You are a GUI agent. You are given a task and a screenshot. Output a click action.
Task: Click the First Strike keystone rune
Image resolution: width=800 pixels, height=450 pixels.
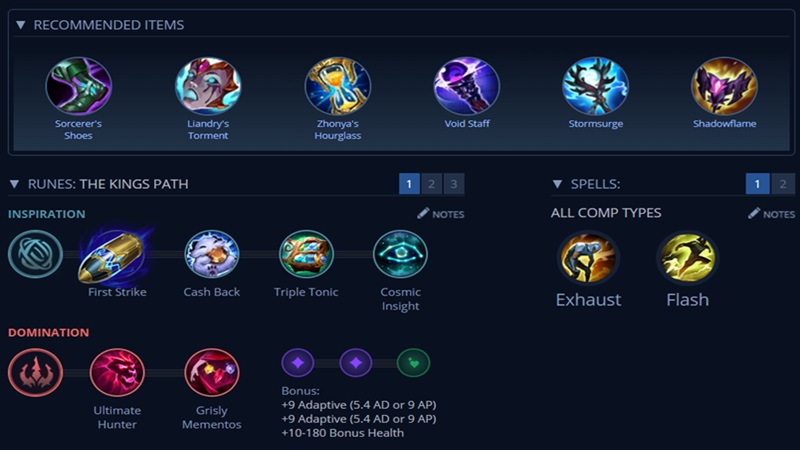tap(116, 256)
